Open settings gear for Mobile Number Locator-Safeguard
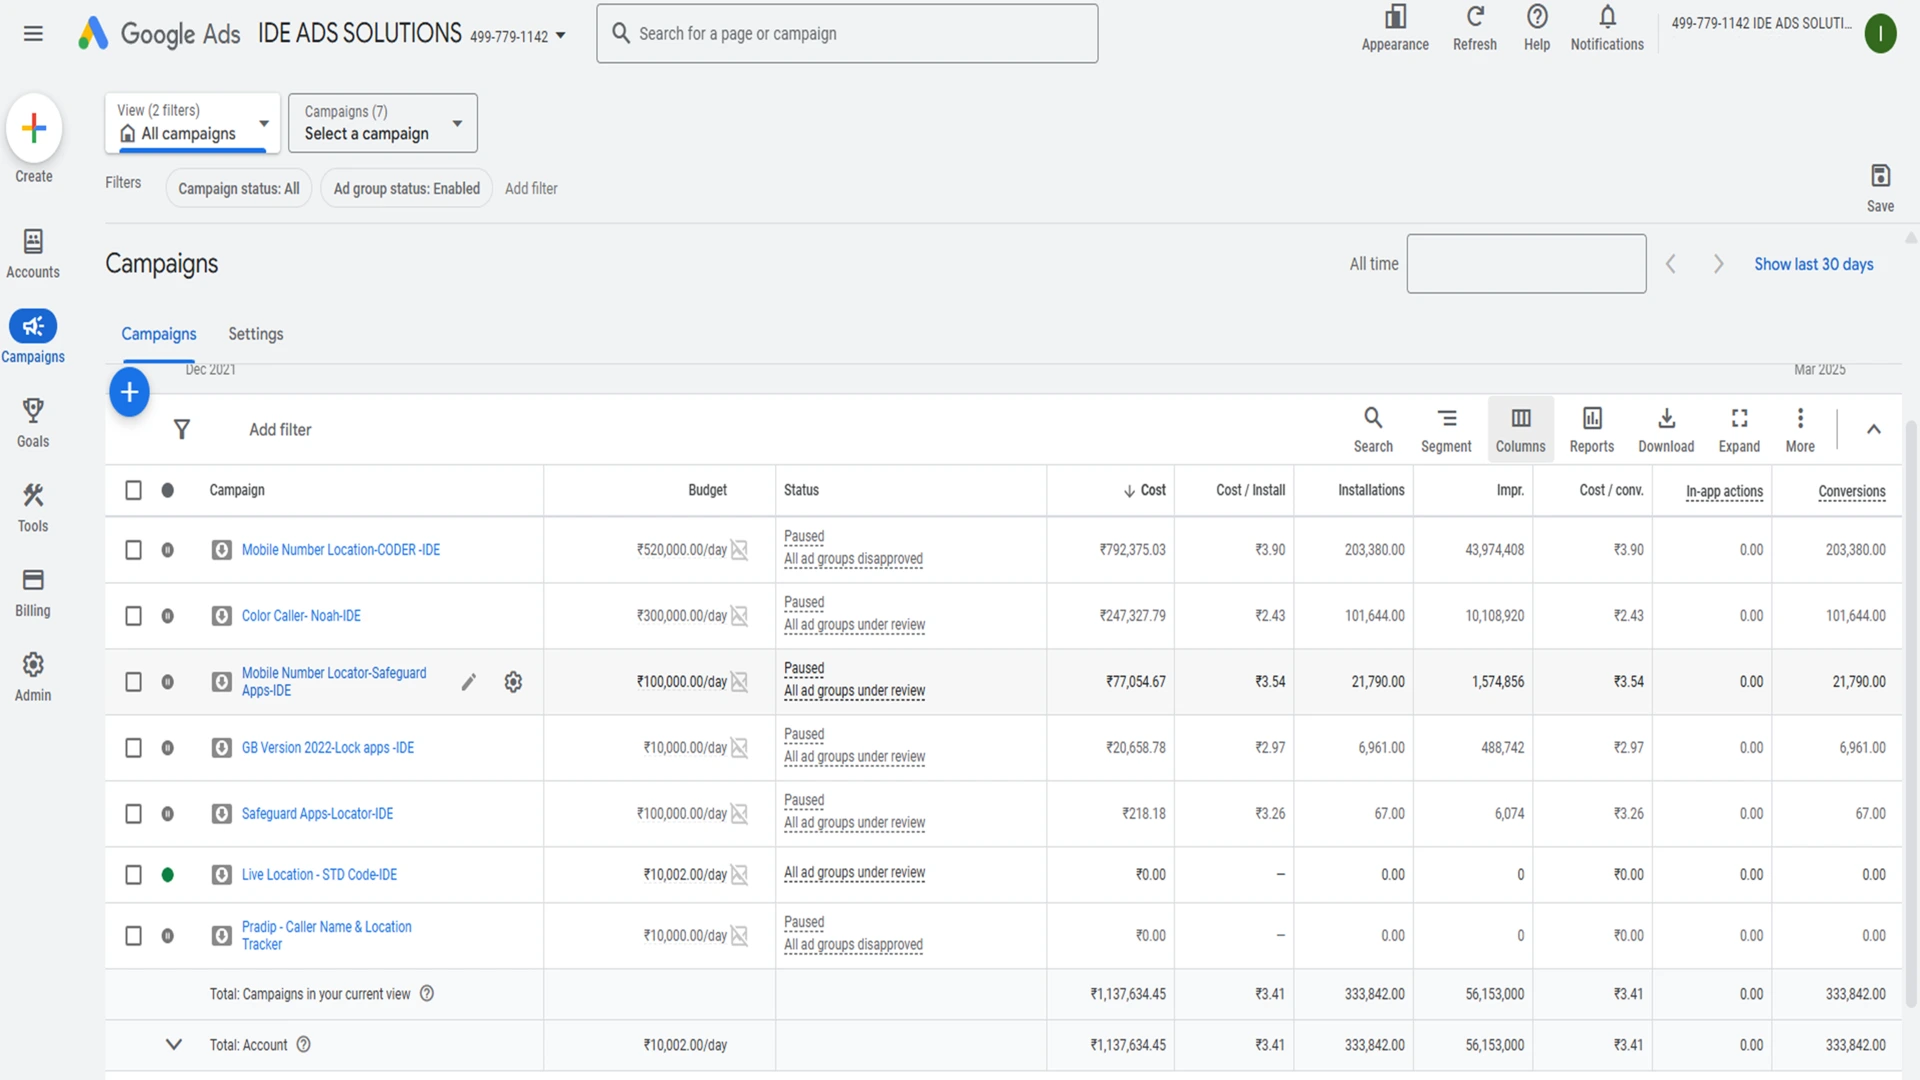This screenshot has height=1080, width=1920. [x=513, y=682]
